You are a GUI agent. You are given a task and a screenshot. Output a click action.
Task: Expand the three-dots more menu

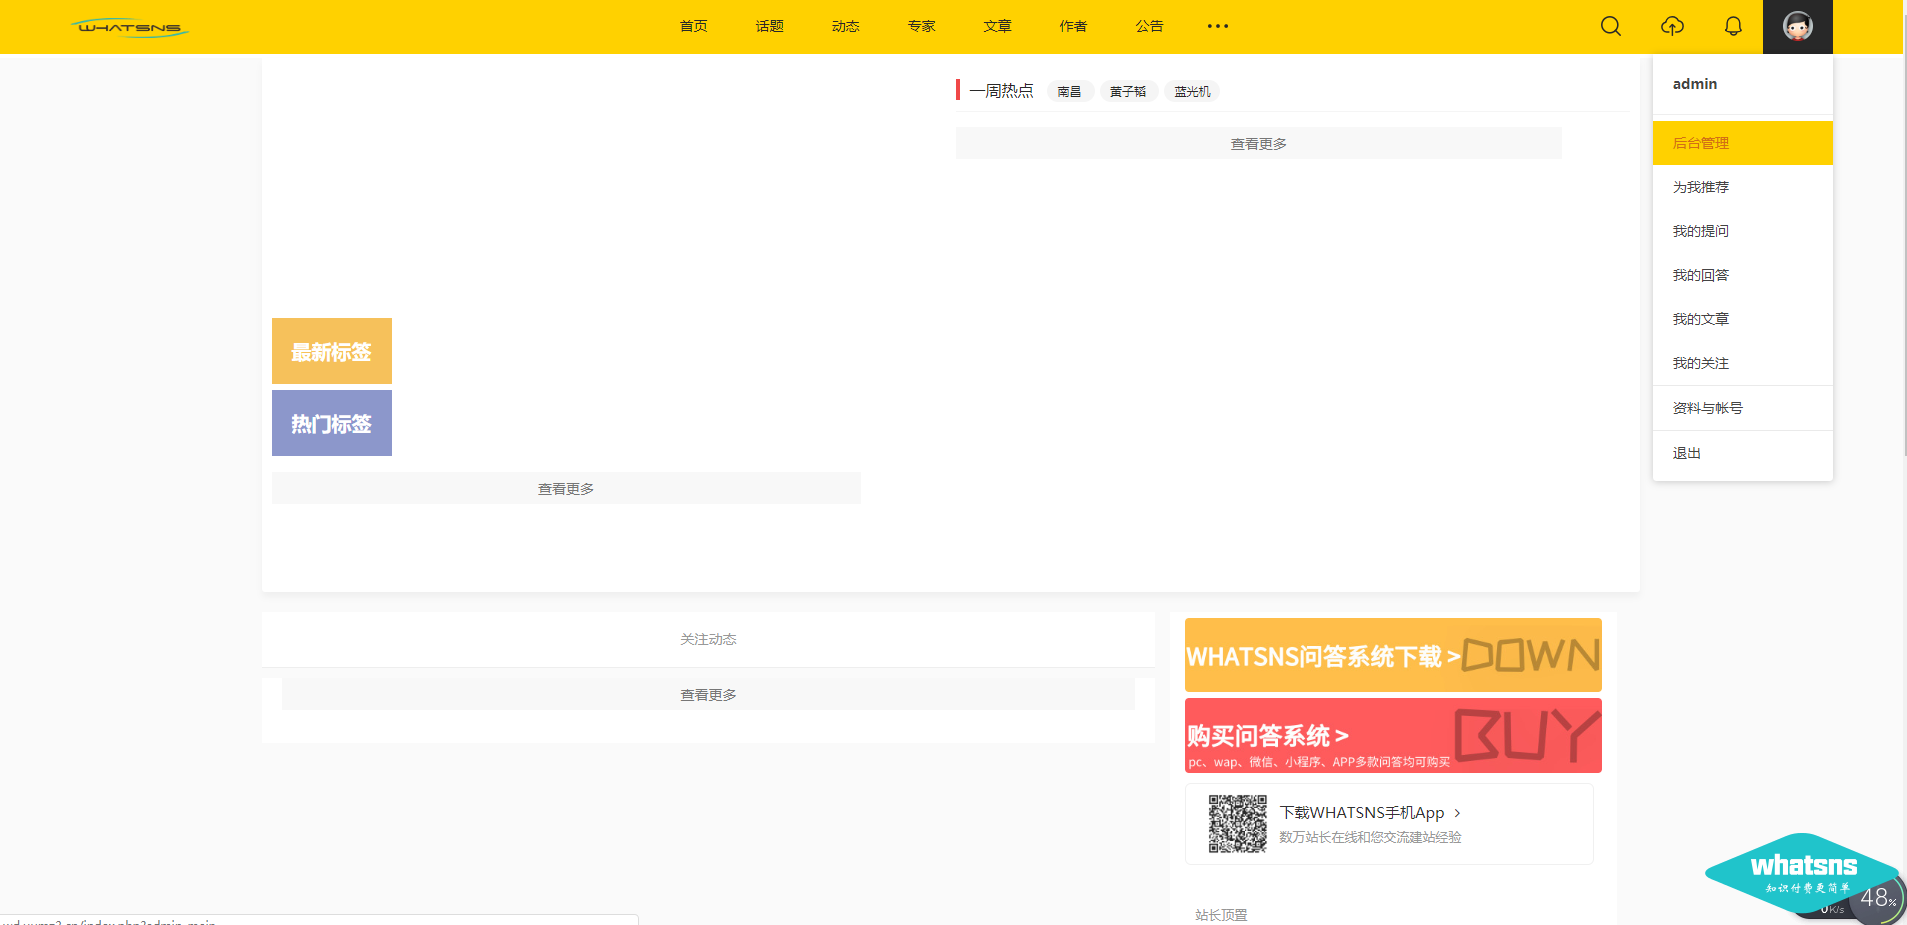tap(1217, 26)
